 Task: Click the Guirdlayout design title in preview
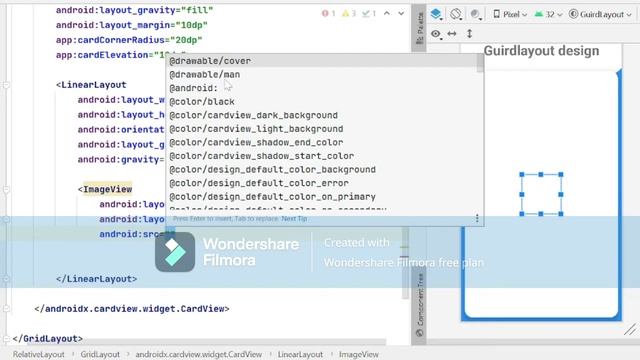click(x=541, y=51)
